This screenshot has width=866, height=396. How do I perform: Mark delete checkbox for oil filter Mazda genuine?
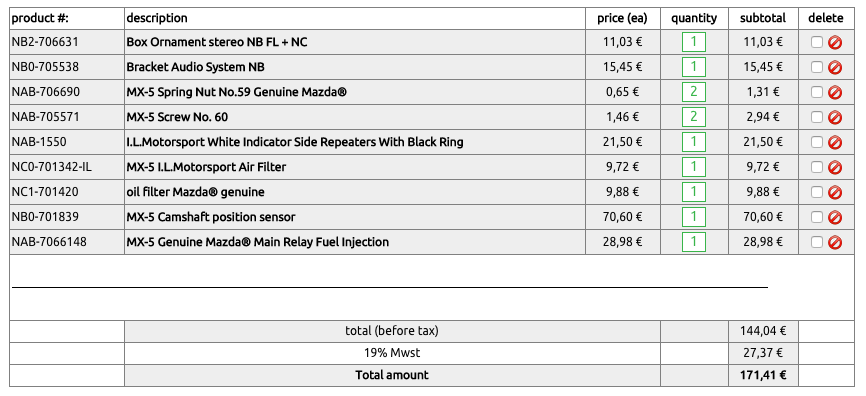(817, 192)
